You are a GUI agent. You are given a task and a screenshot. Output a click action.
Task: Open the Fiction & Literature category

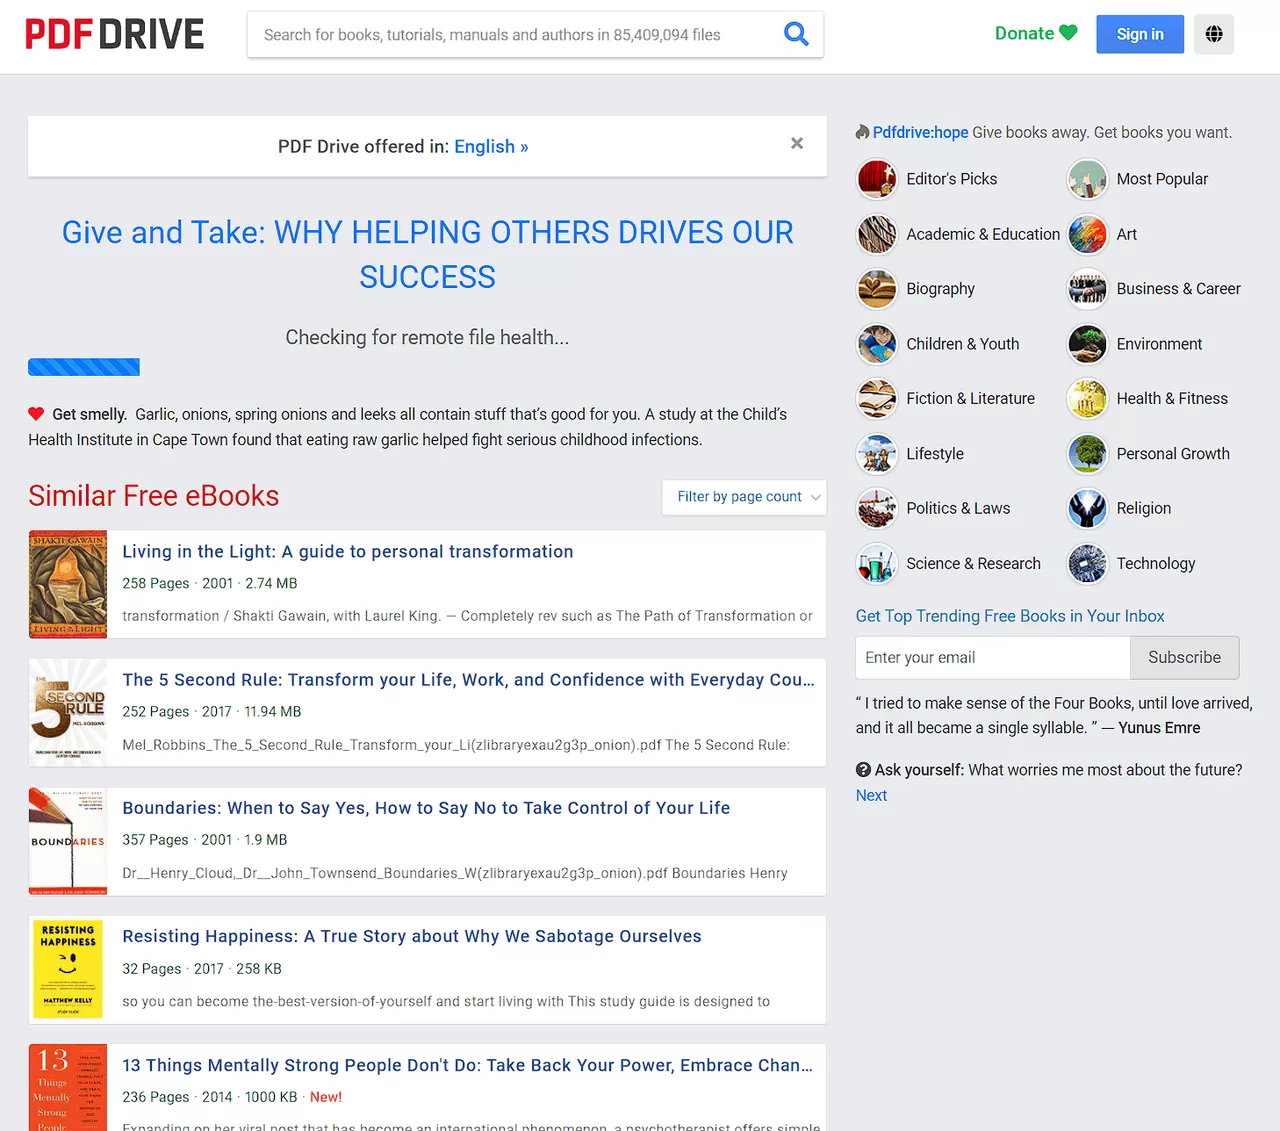pyautogui.click(x=877, y=398)
